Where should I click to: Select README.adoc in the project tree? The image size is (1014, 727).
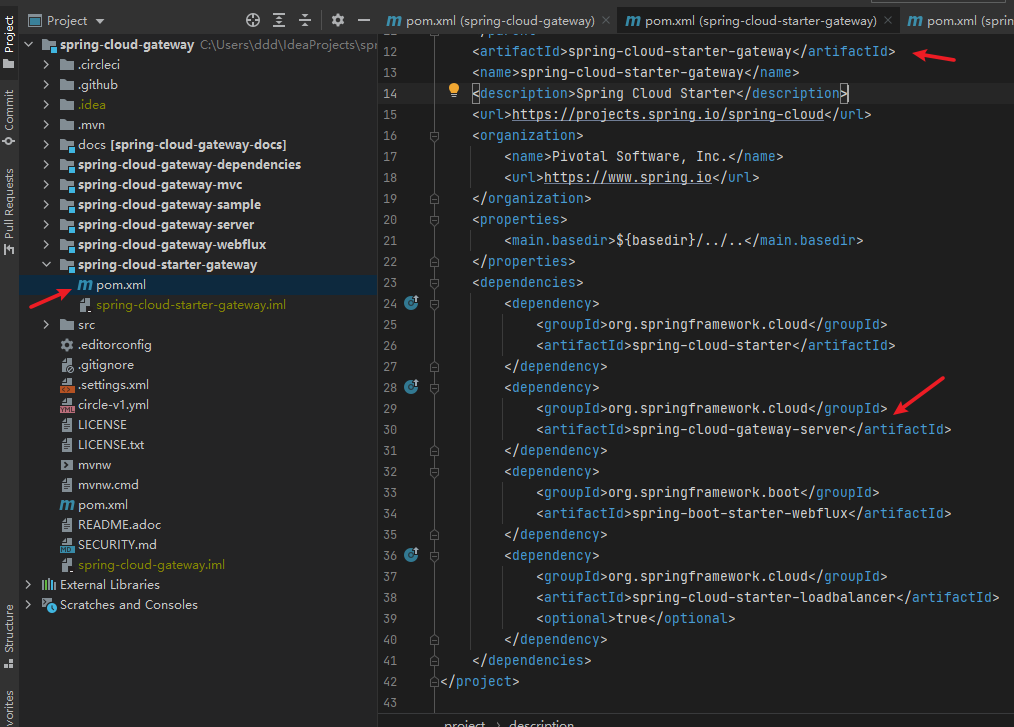pos(119,524)
